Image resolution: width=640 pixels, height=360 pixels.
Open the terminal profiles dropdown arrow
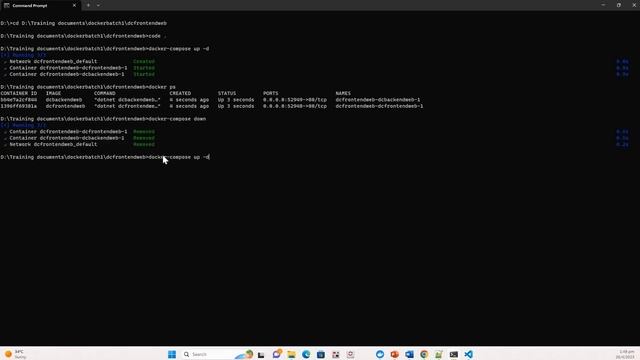click(98, 5)
